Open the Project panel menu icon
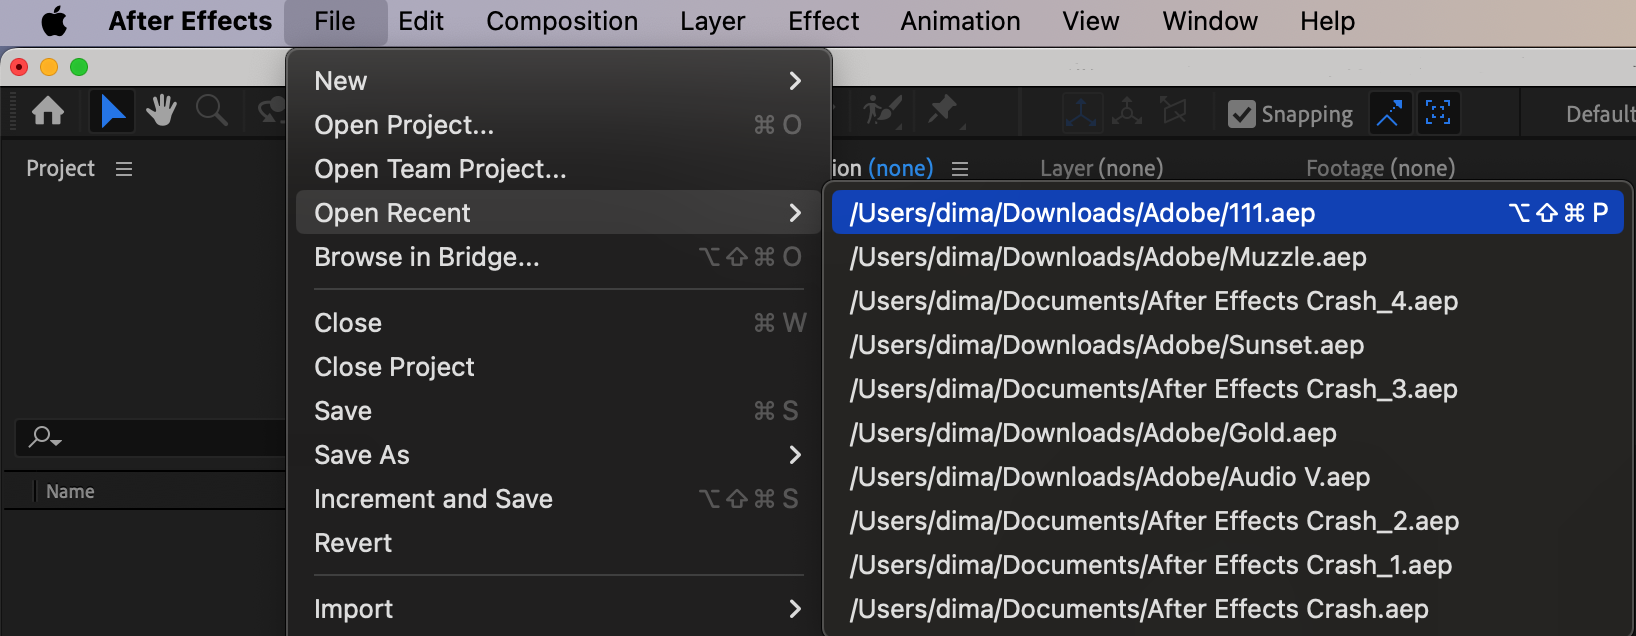Image resolution: width=1636 pixels, height=636 pixels. click(124, 169)
